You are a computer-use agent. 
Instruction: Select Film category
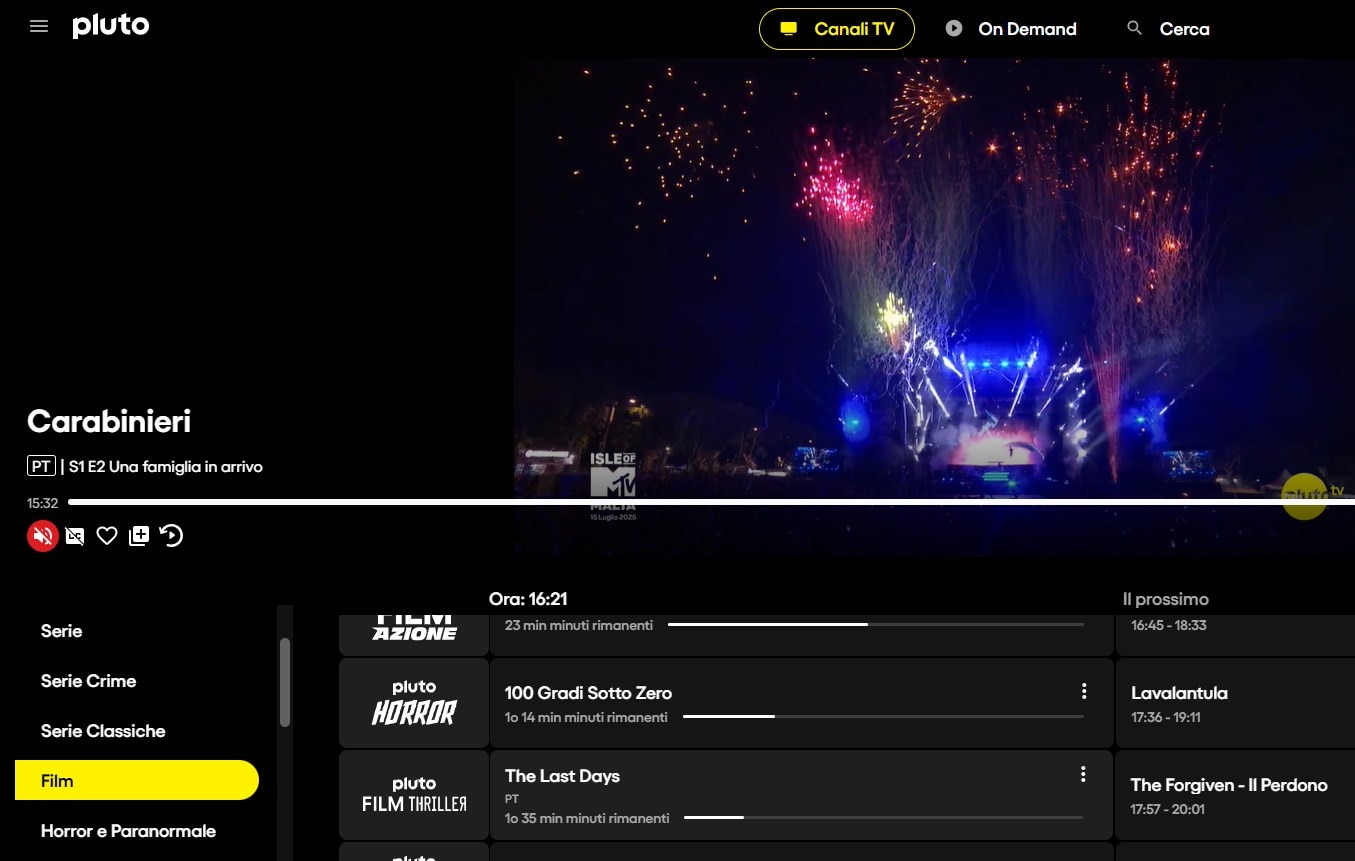[x=137, y=780]
